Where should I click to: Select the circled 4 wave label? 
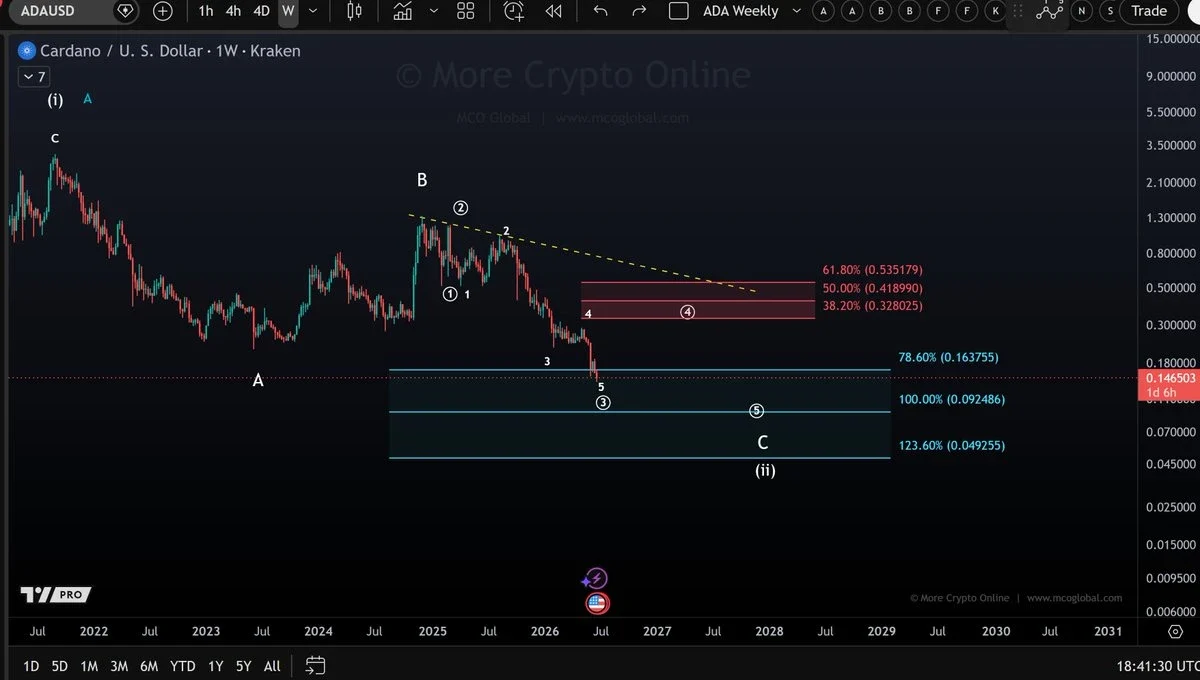688,312
